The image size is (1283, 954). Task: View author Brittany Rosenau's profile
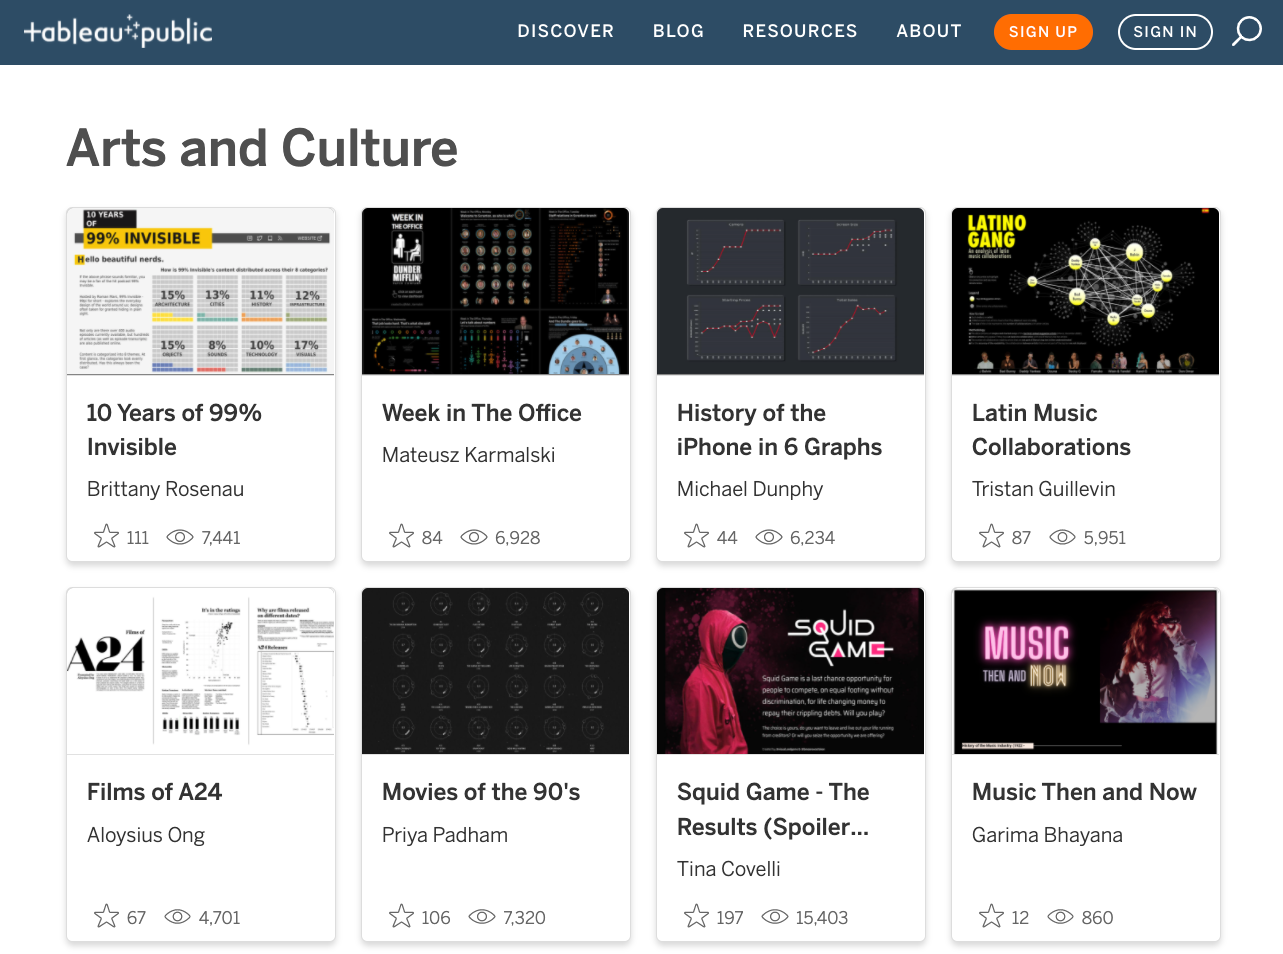(165, 489)
